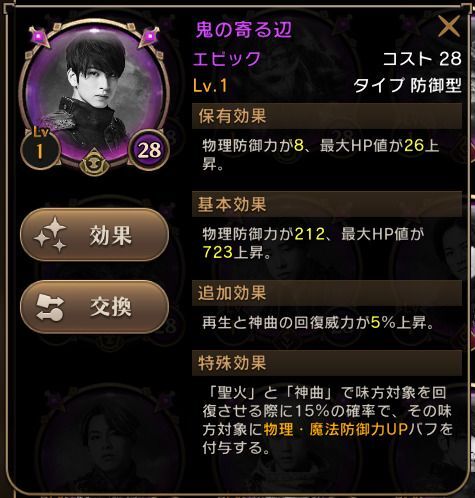Image resolution: width=475 pixels, height=498 pixels.
Task: Click the right purple gem ornament on frame
Action: pos(149,36)
